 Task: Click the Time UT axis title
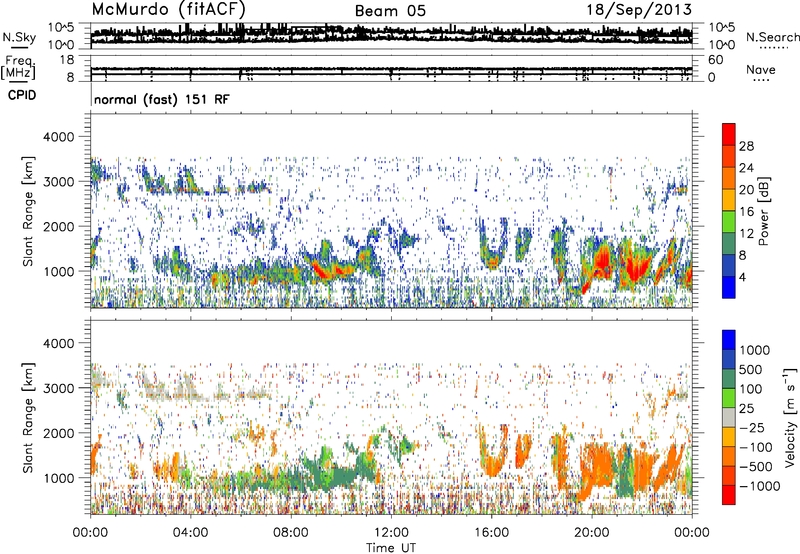coord(391,548)
